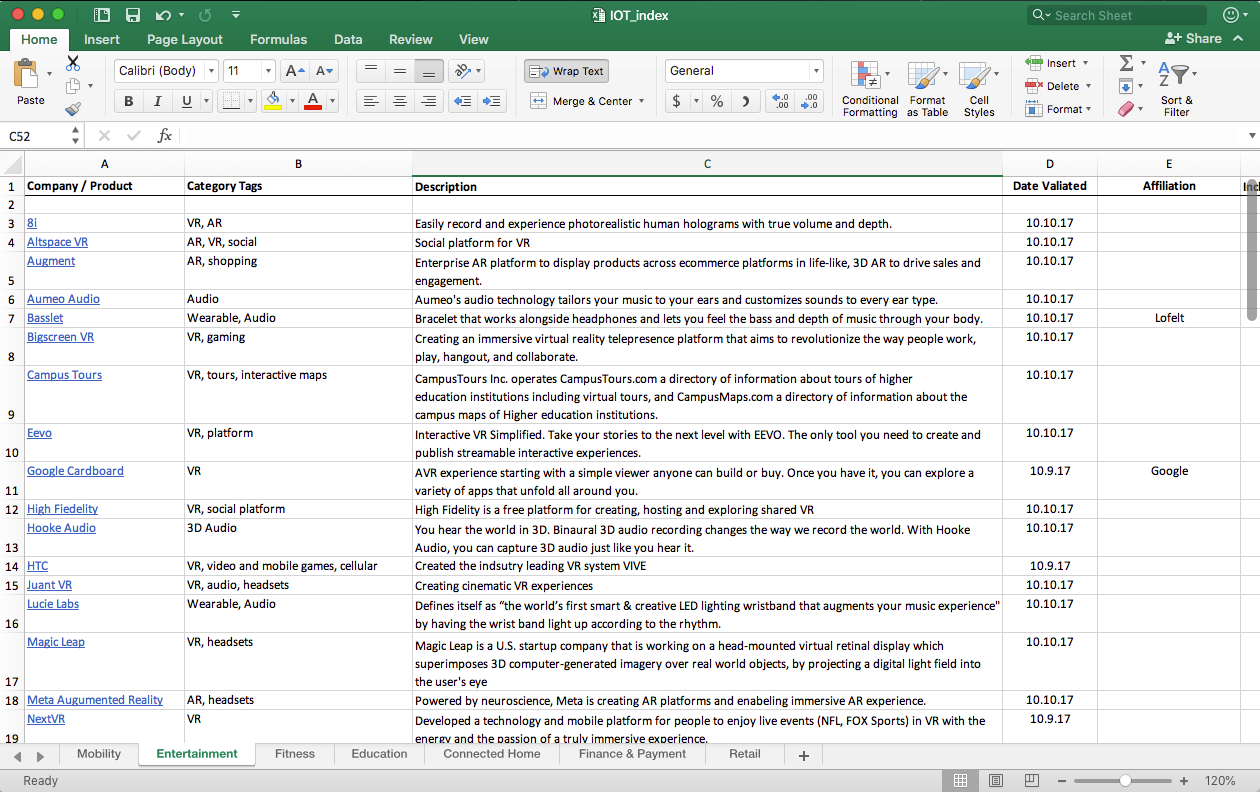This screenshot has width=1260, height=792.
Task: Apply comma style number format
Action: coord(745,101)
